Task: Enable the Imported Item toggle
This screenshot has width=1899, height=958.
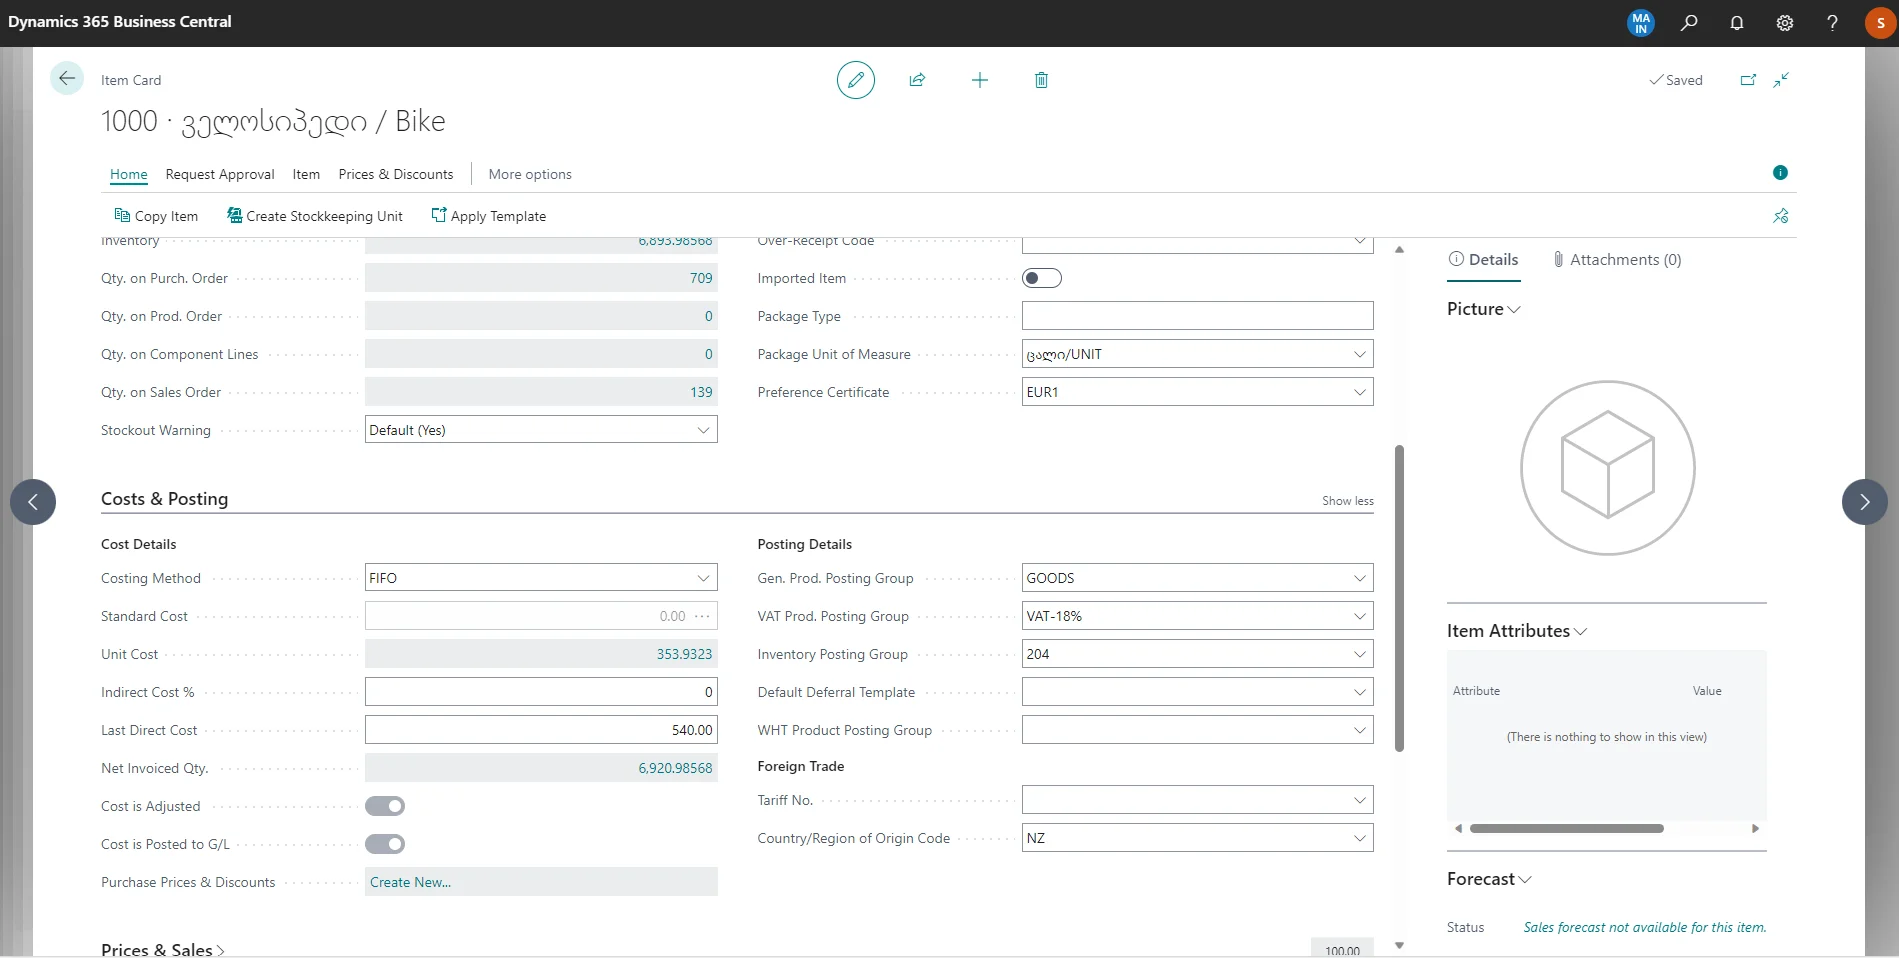Action: (x=1041, y=278)
